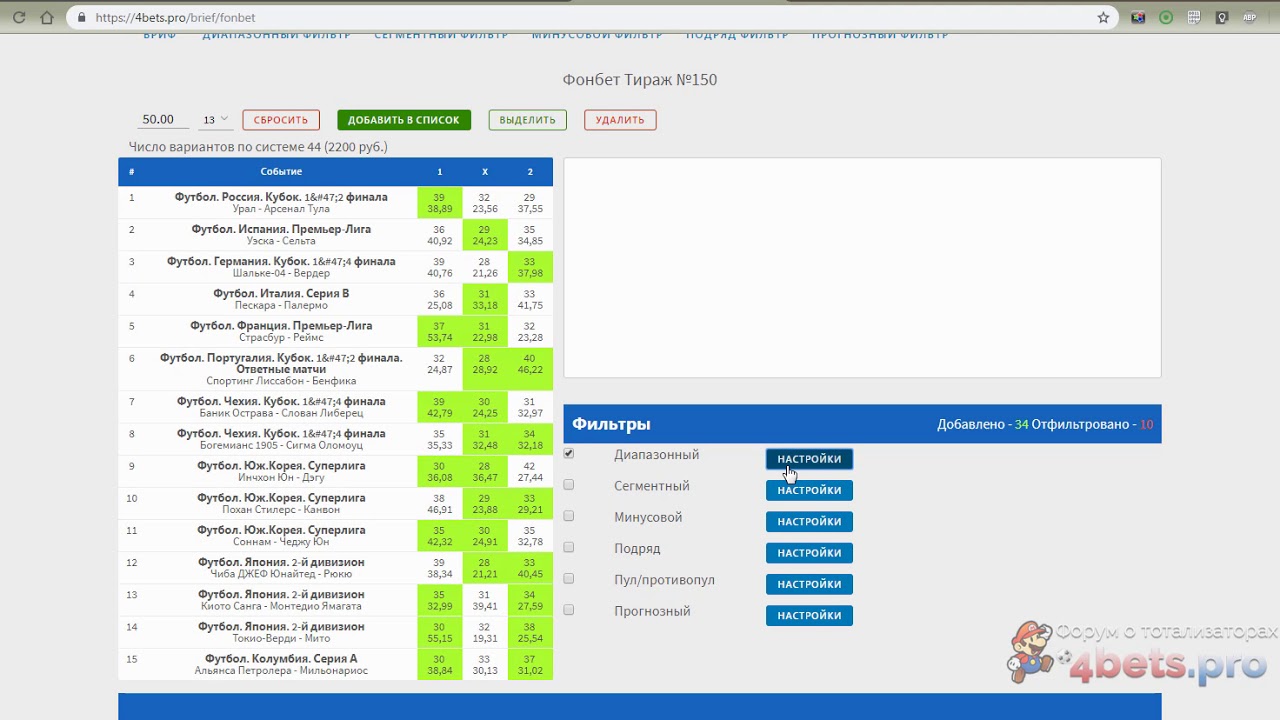Screen dimensions: 1280x720
Task: Enable the Подряд filter checkbox
Action: (569, 547)
